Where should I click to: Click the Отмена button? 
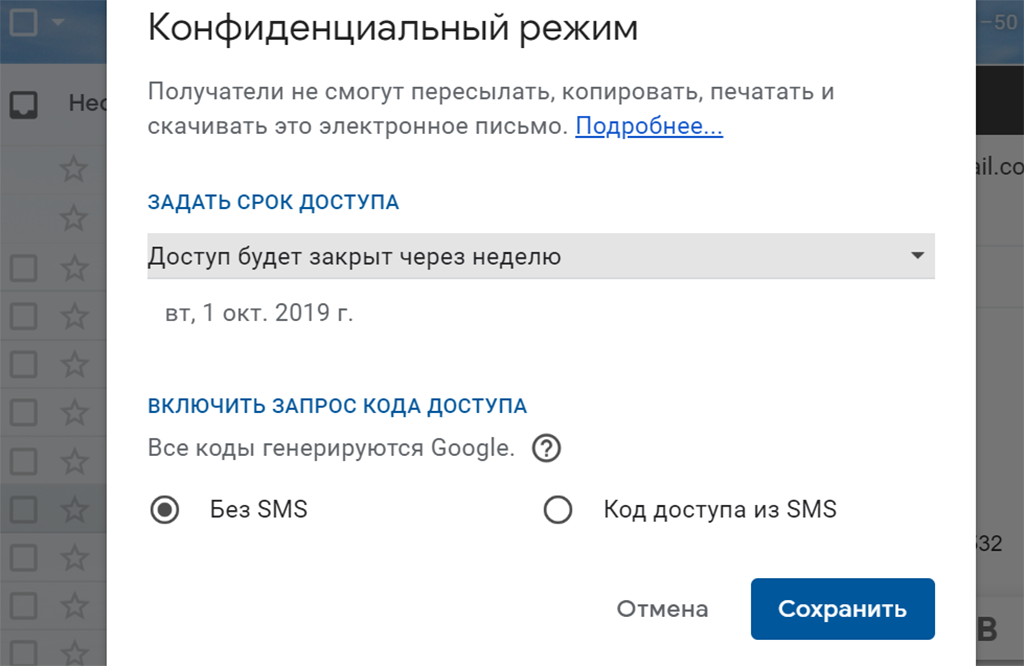click(x=663, y=608)
